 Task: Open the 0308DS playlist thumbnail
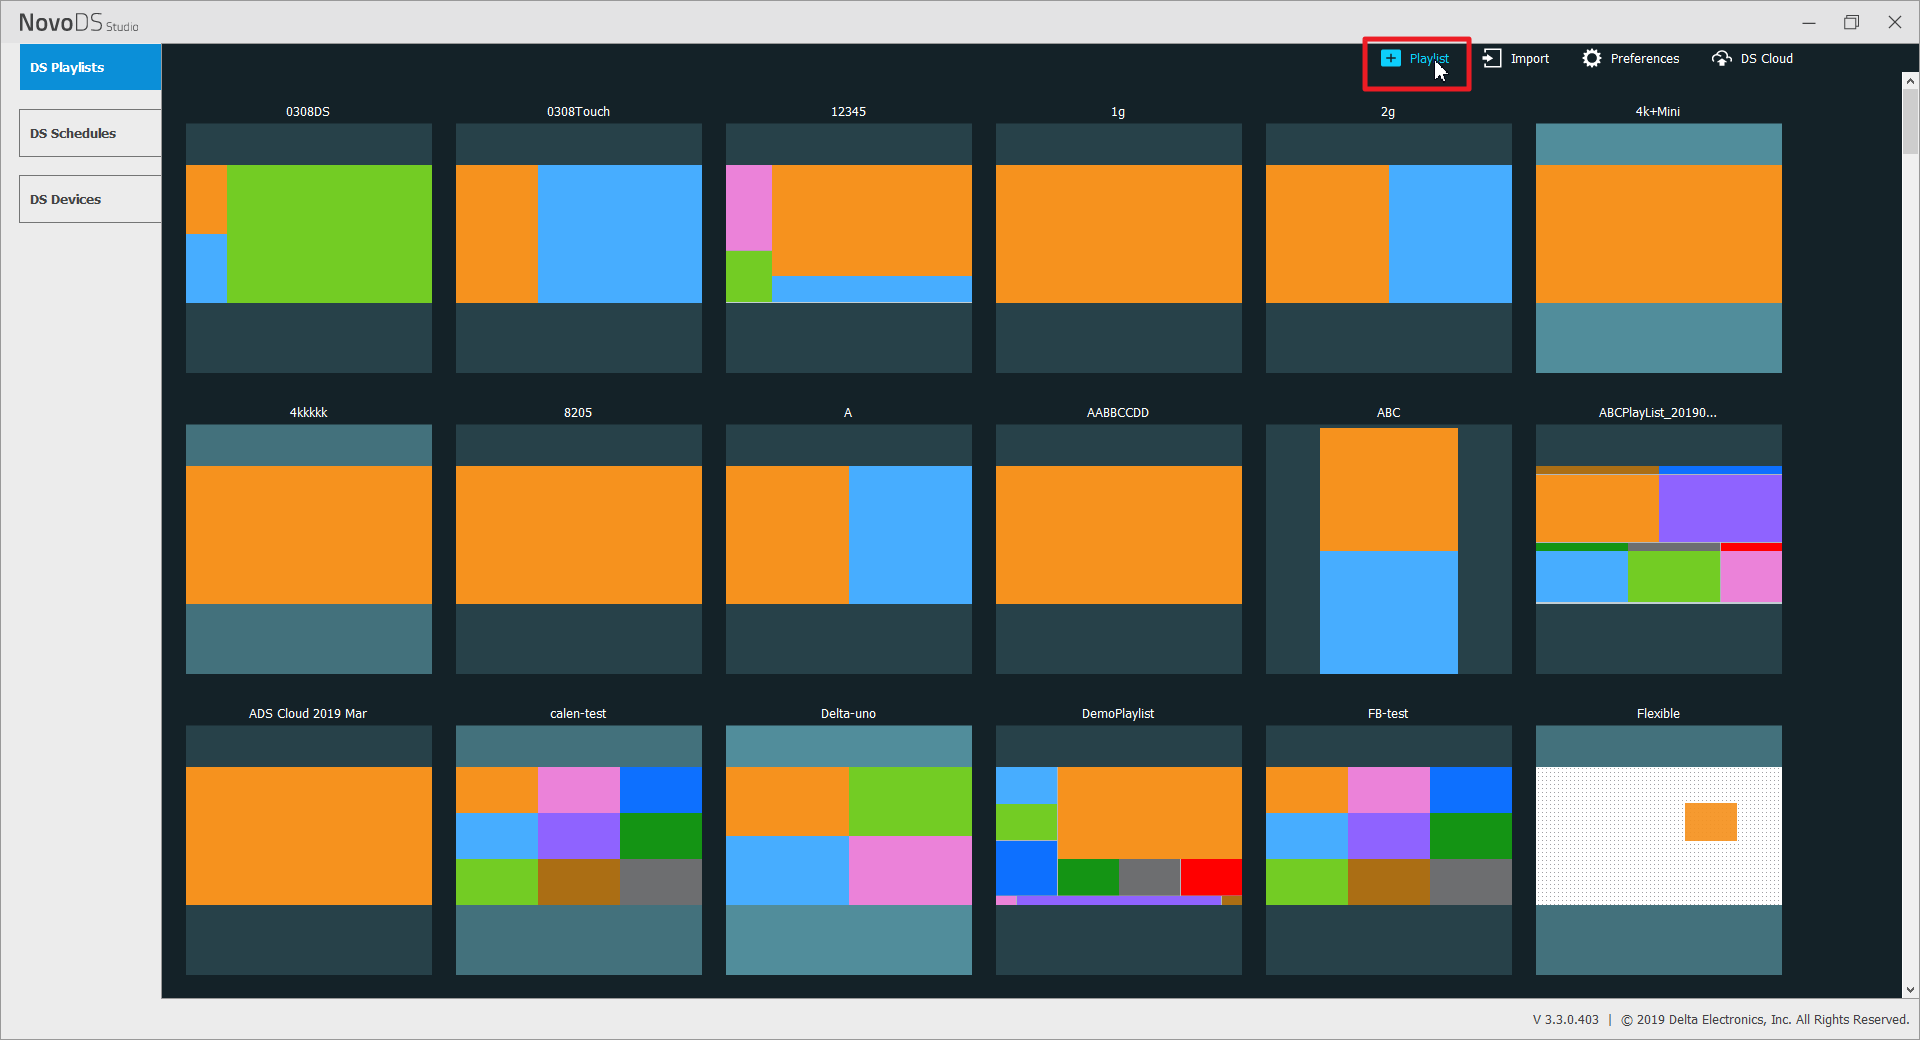click(308, 247)
